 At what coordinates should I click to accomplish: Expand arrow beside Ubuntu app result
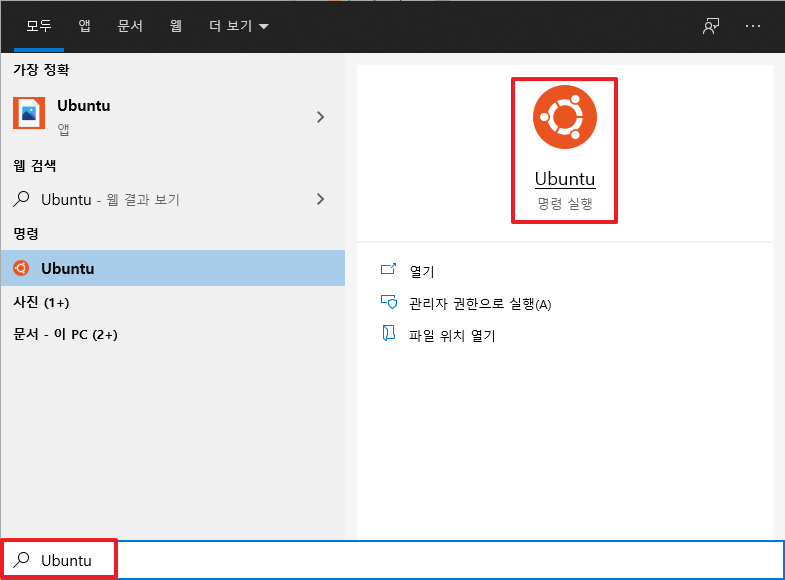tap(320, 117)
